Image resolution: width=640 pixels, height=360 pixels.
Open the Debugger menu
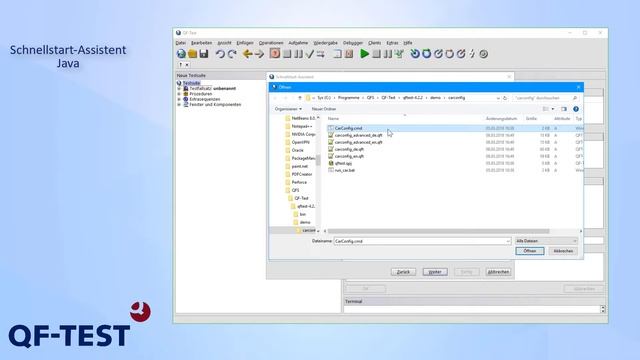click(353, 43)
